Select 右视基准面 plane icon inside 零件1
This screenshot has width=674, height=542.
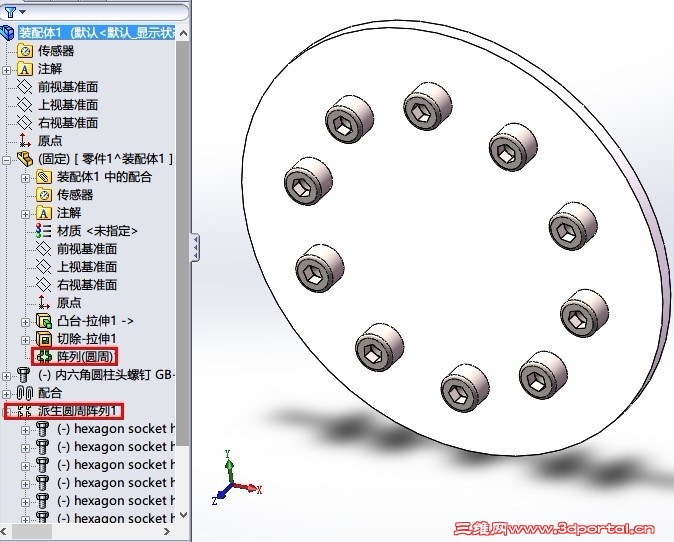pos(43,285)
